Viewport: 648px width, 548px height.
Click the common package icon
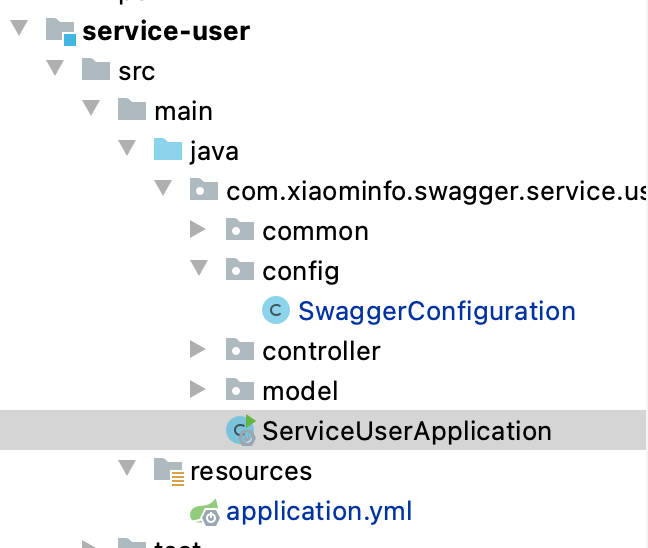pos(240,231)
